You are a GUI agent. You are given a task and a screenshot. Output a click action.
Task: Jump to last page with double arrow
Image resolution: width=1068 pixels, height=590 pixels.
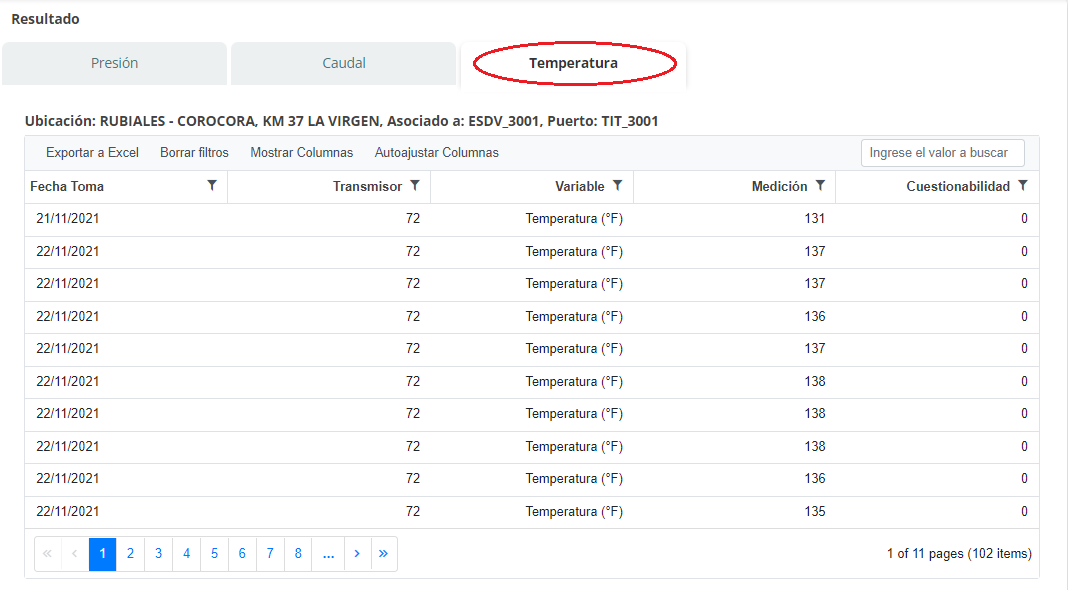(x=384, y=554)
